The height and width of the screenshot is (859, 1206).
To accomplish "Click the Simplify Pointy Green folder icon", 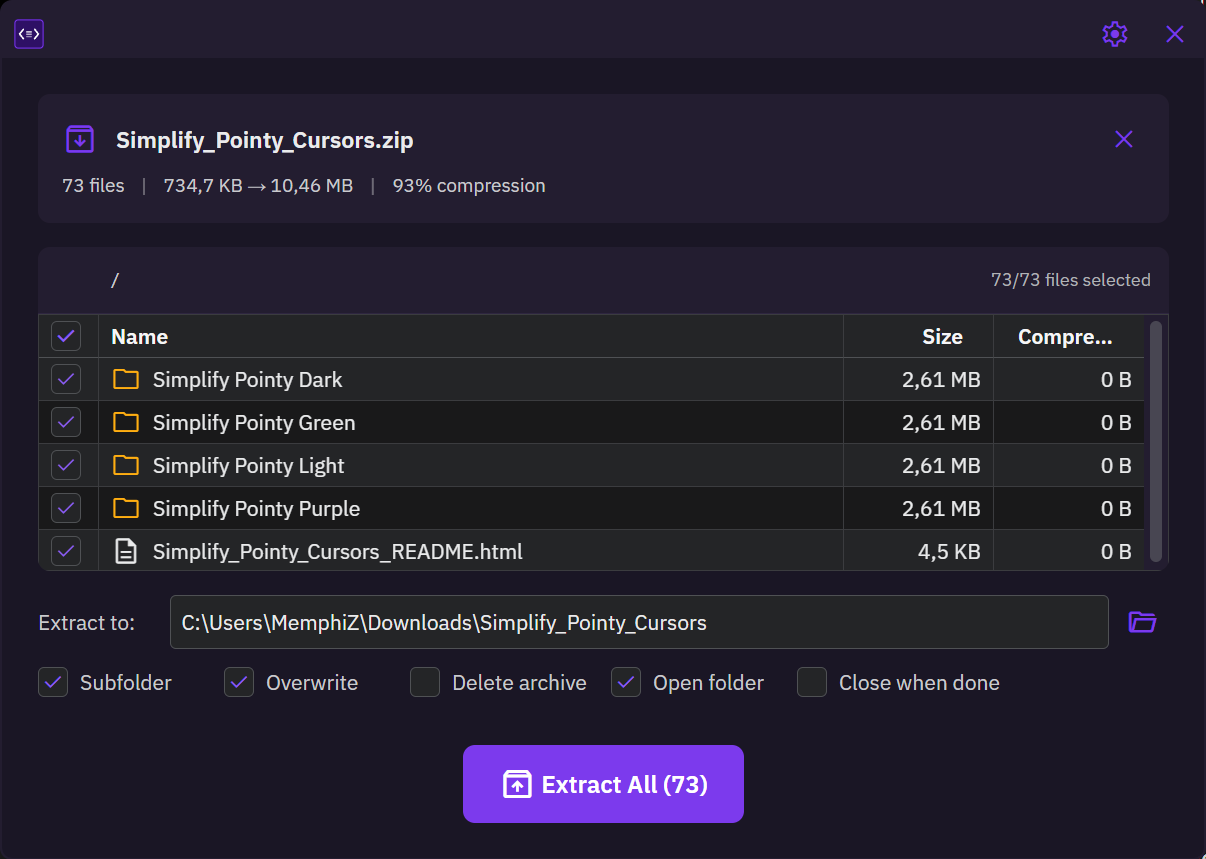I will (x=126, y=423).
